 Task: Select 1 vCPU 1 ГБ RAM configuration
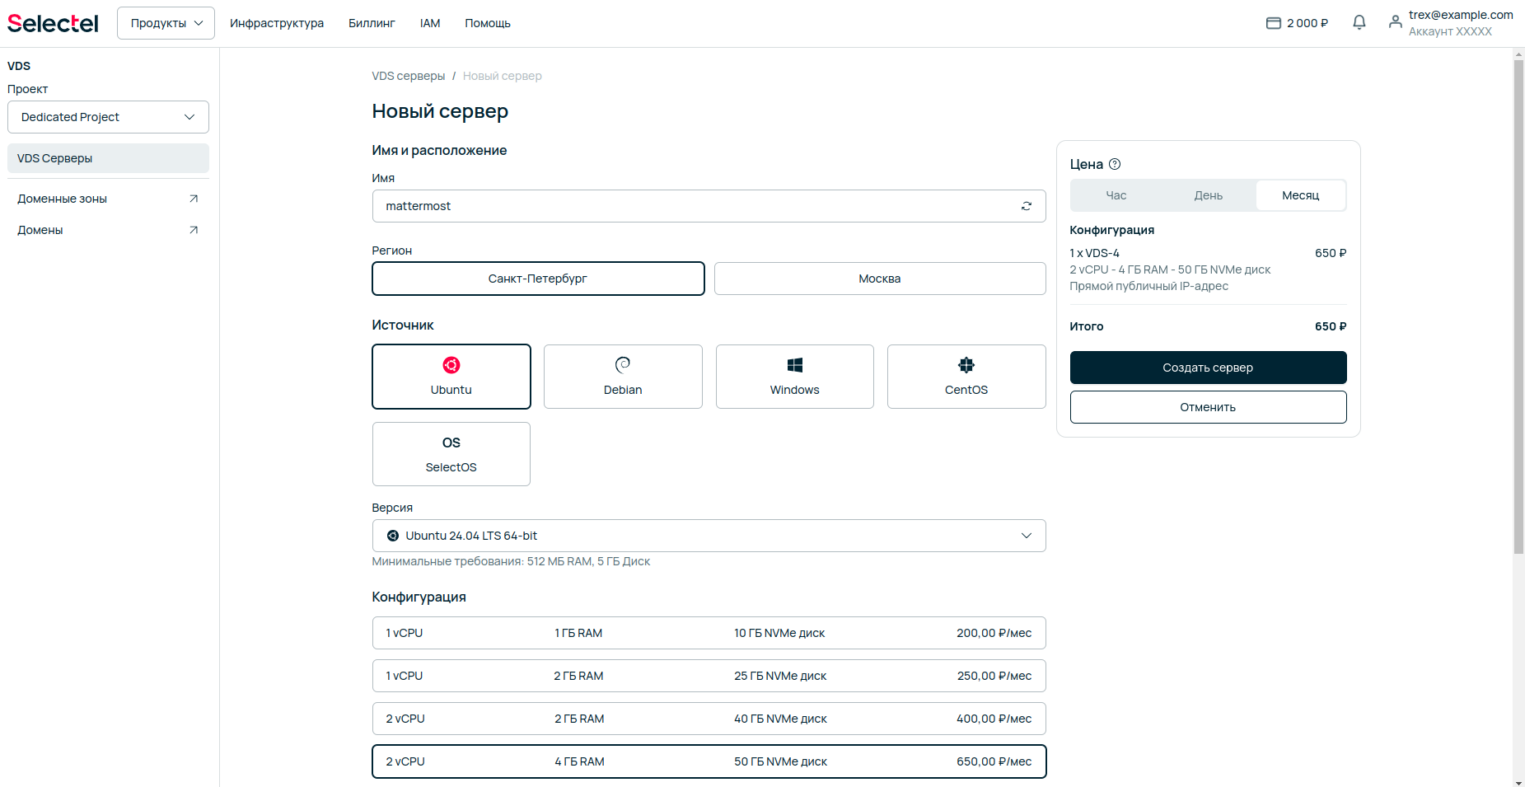709,633
